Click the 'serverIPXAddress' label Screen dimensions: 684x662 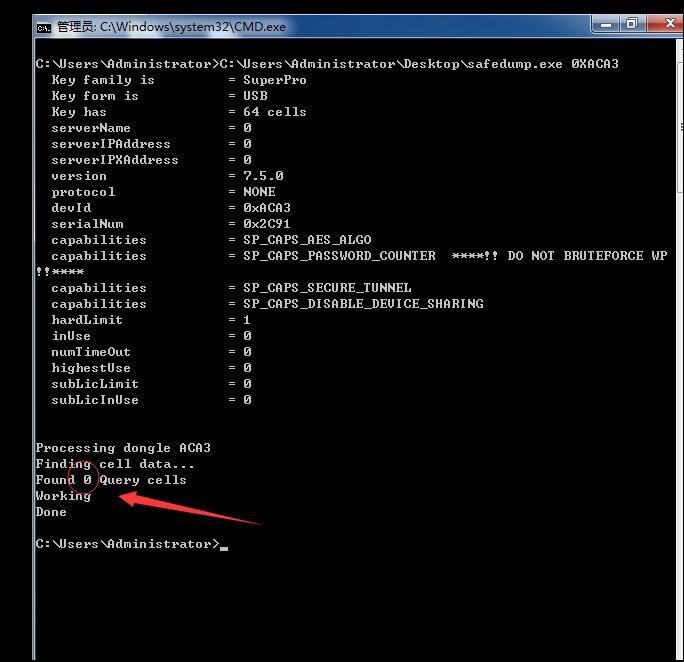pos(115,160)
